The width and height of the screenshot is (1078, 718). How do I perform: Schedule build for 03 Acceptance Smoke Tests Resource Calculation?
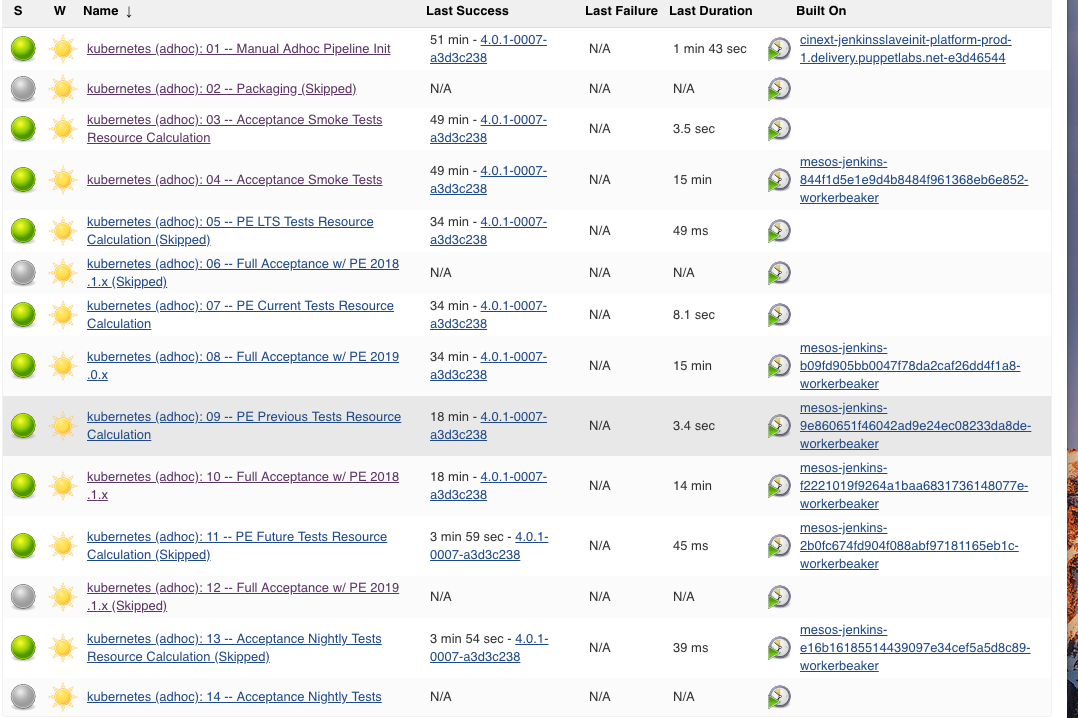coord(779,129)
